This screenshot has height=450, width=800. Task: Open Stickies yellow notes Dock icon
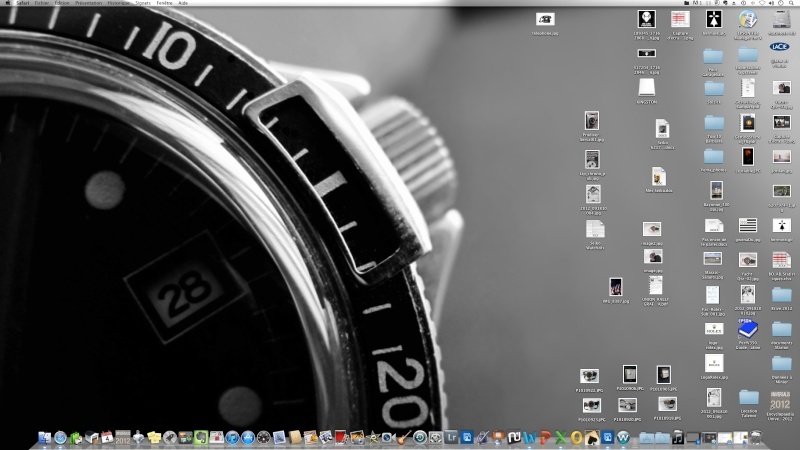click(154, 437)
